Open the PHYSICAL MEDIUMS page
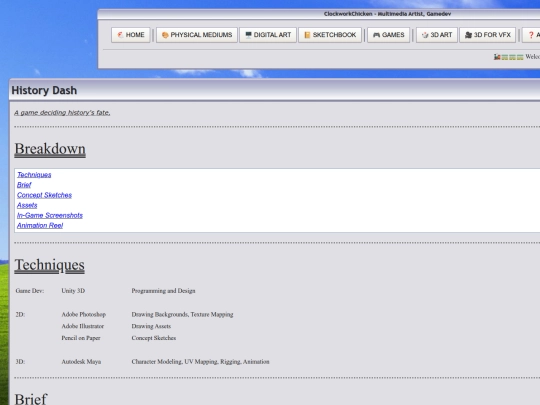Screen dimensions: 540x405 [x=197, y=35]
